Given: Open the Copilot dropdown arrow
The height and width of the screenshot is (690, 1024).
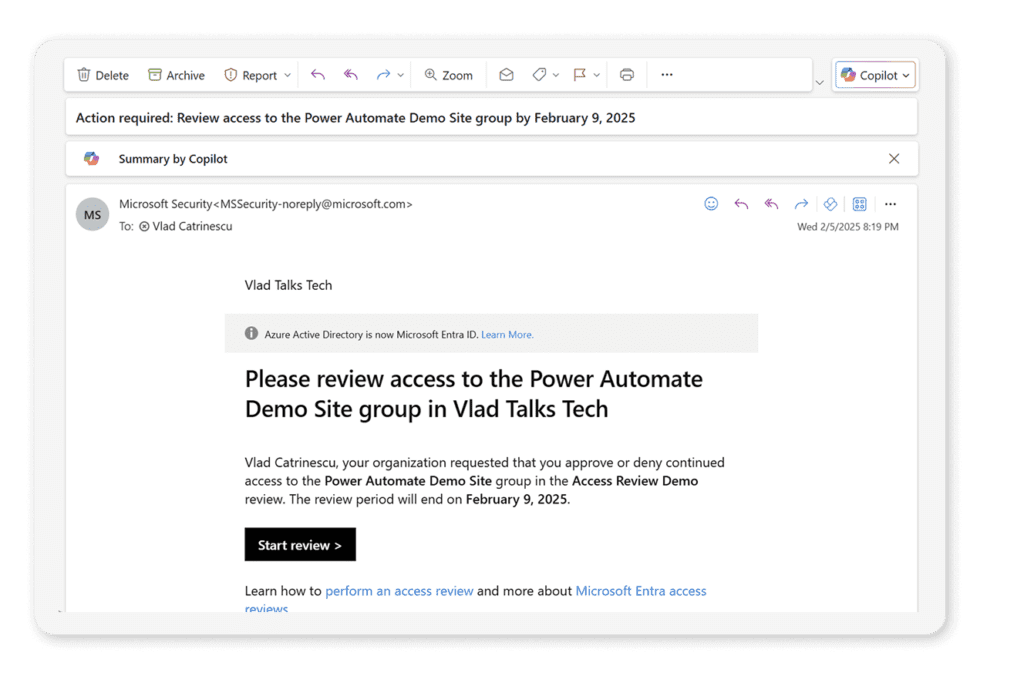Looking at the screenshot, I should point(906,76).
